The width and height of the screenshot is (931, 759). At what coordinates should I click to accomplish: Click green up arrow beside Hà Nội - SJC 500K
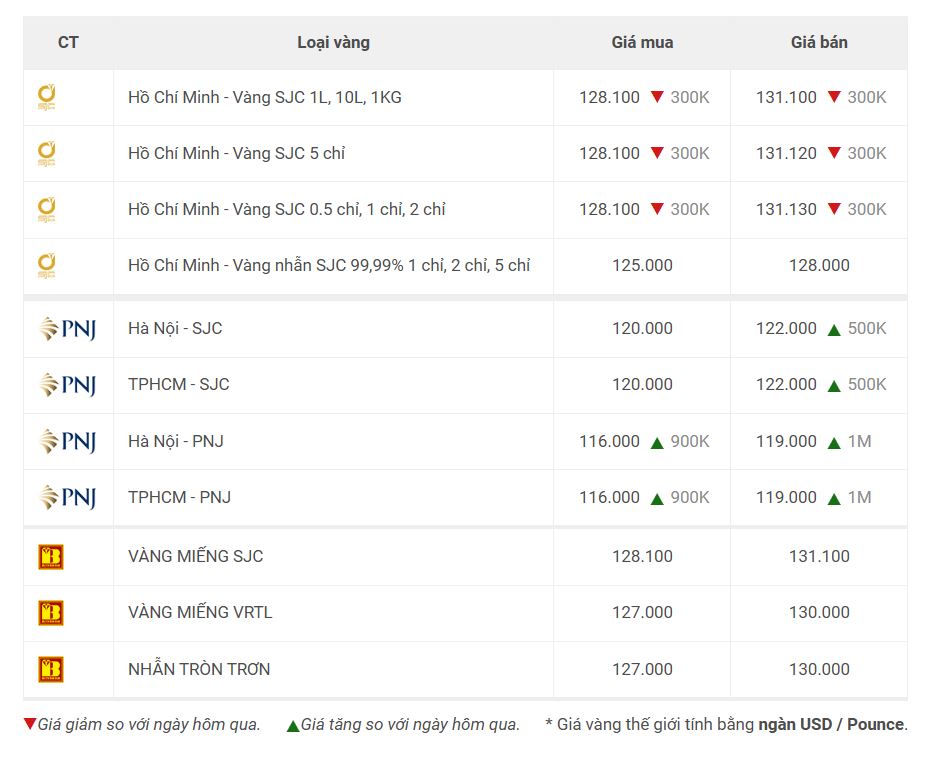pyautogui.click(x=834, y=329)
